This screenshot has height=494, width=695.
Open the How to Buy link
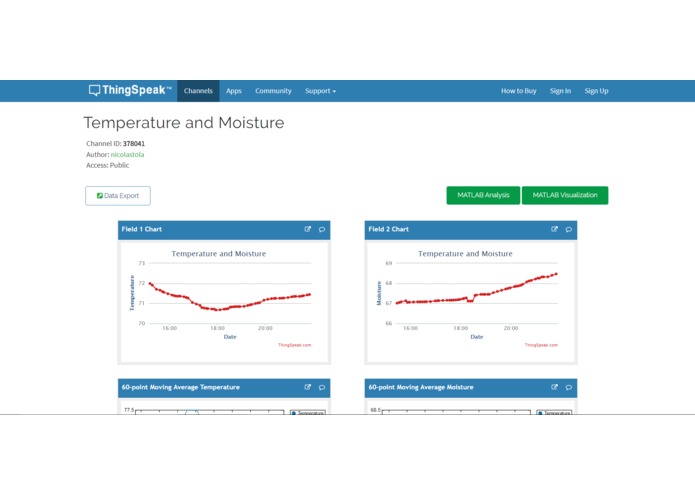(x=519, y=91)
